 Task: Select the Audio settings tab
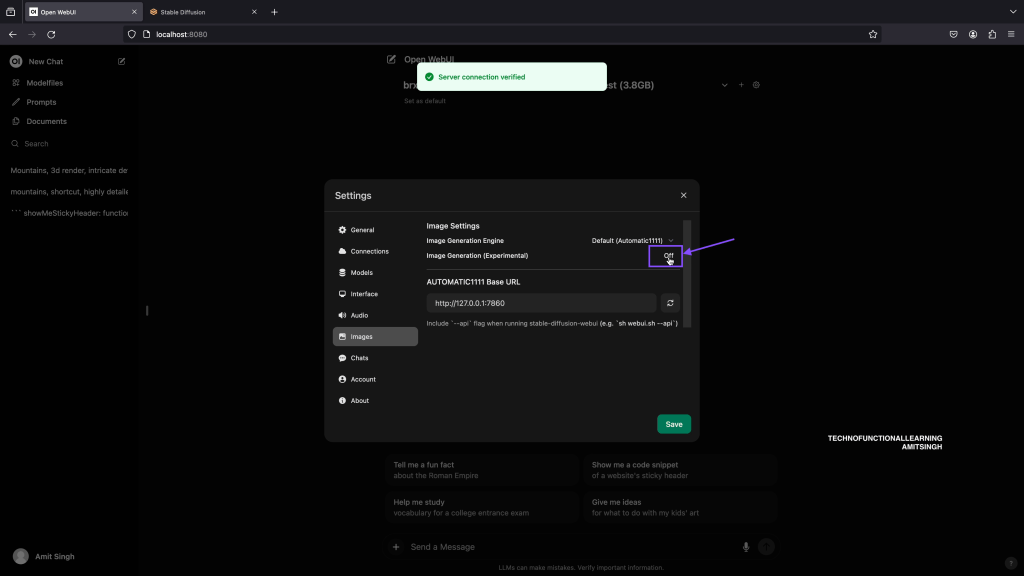(359, 315)
